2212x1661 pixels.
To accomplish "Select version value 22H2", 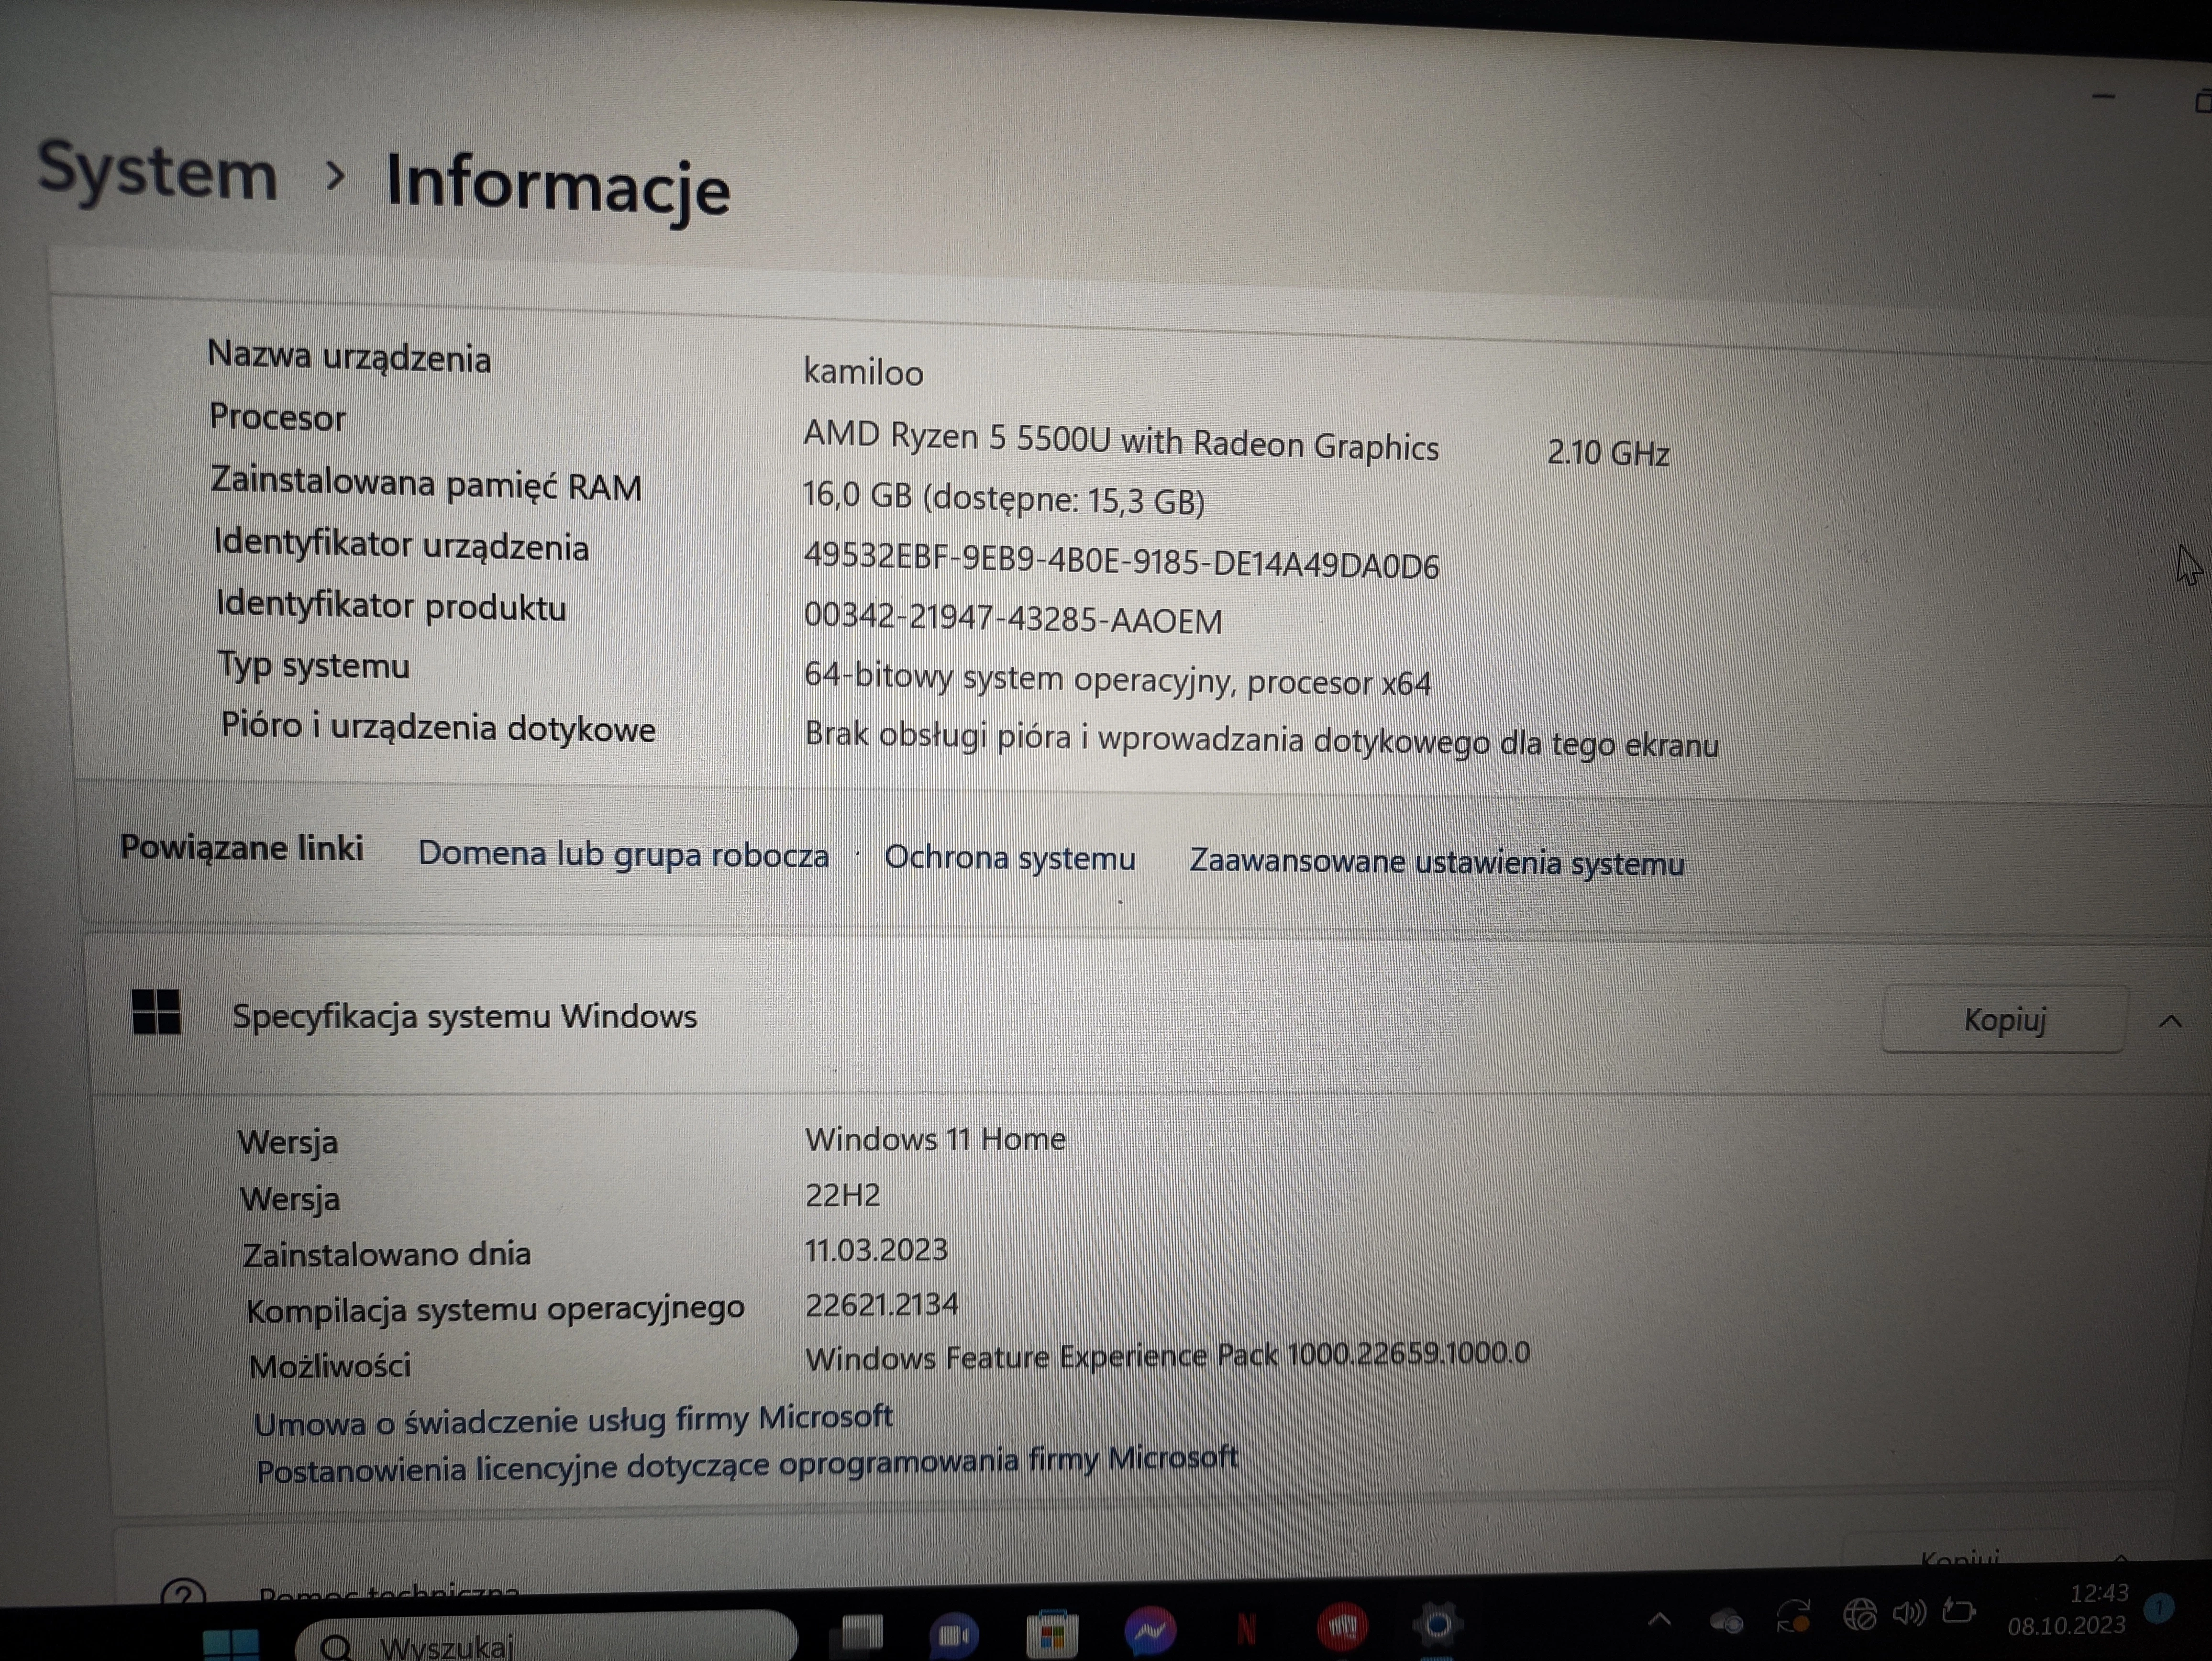I will (843, 1195).
